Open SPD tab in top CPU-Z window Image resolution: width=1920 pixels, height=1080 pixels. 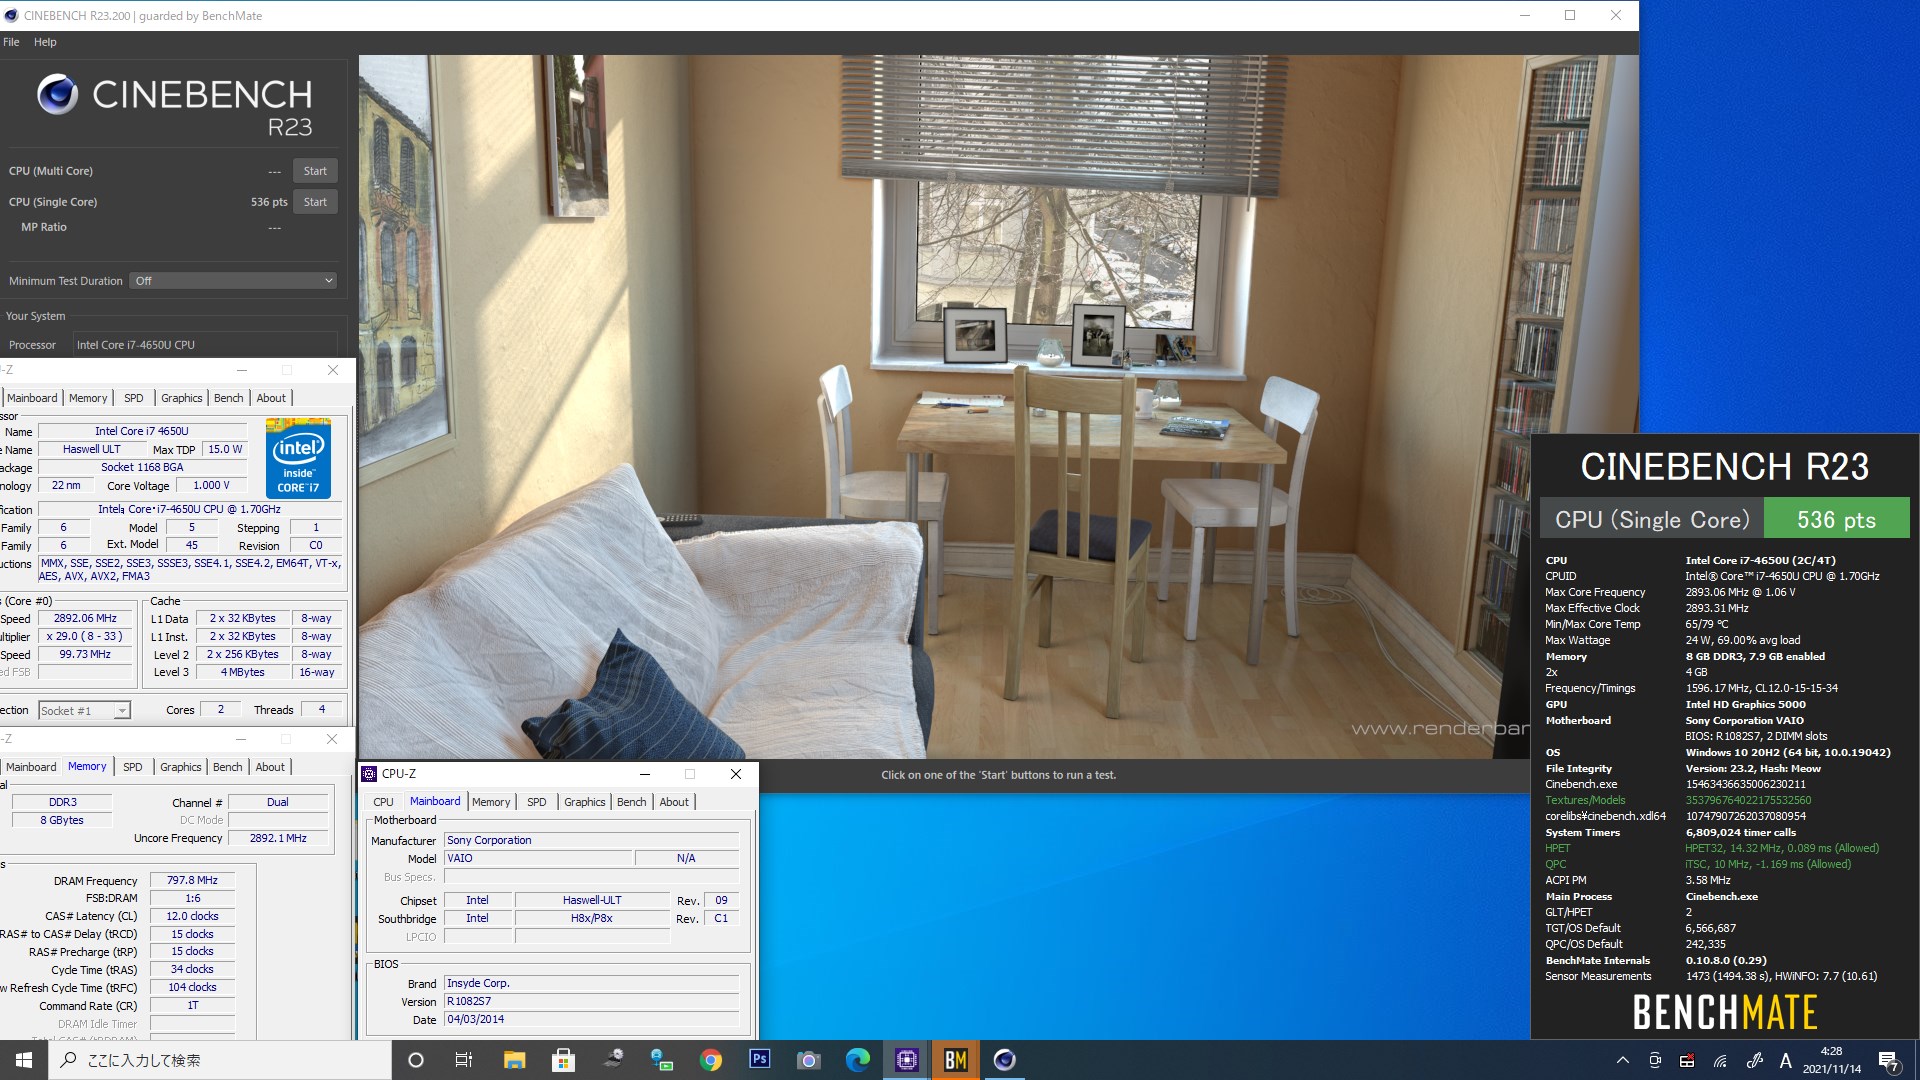pos(133,398)
